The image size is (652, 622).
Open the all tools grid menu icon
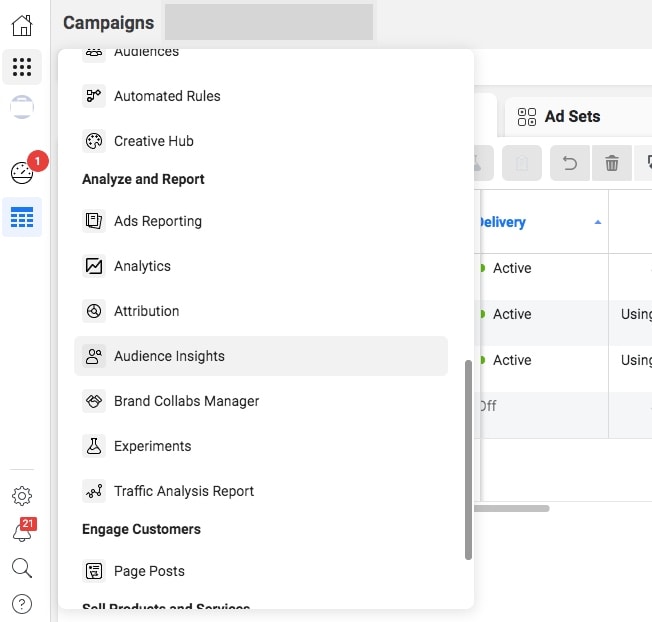22,67
